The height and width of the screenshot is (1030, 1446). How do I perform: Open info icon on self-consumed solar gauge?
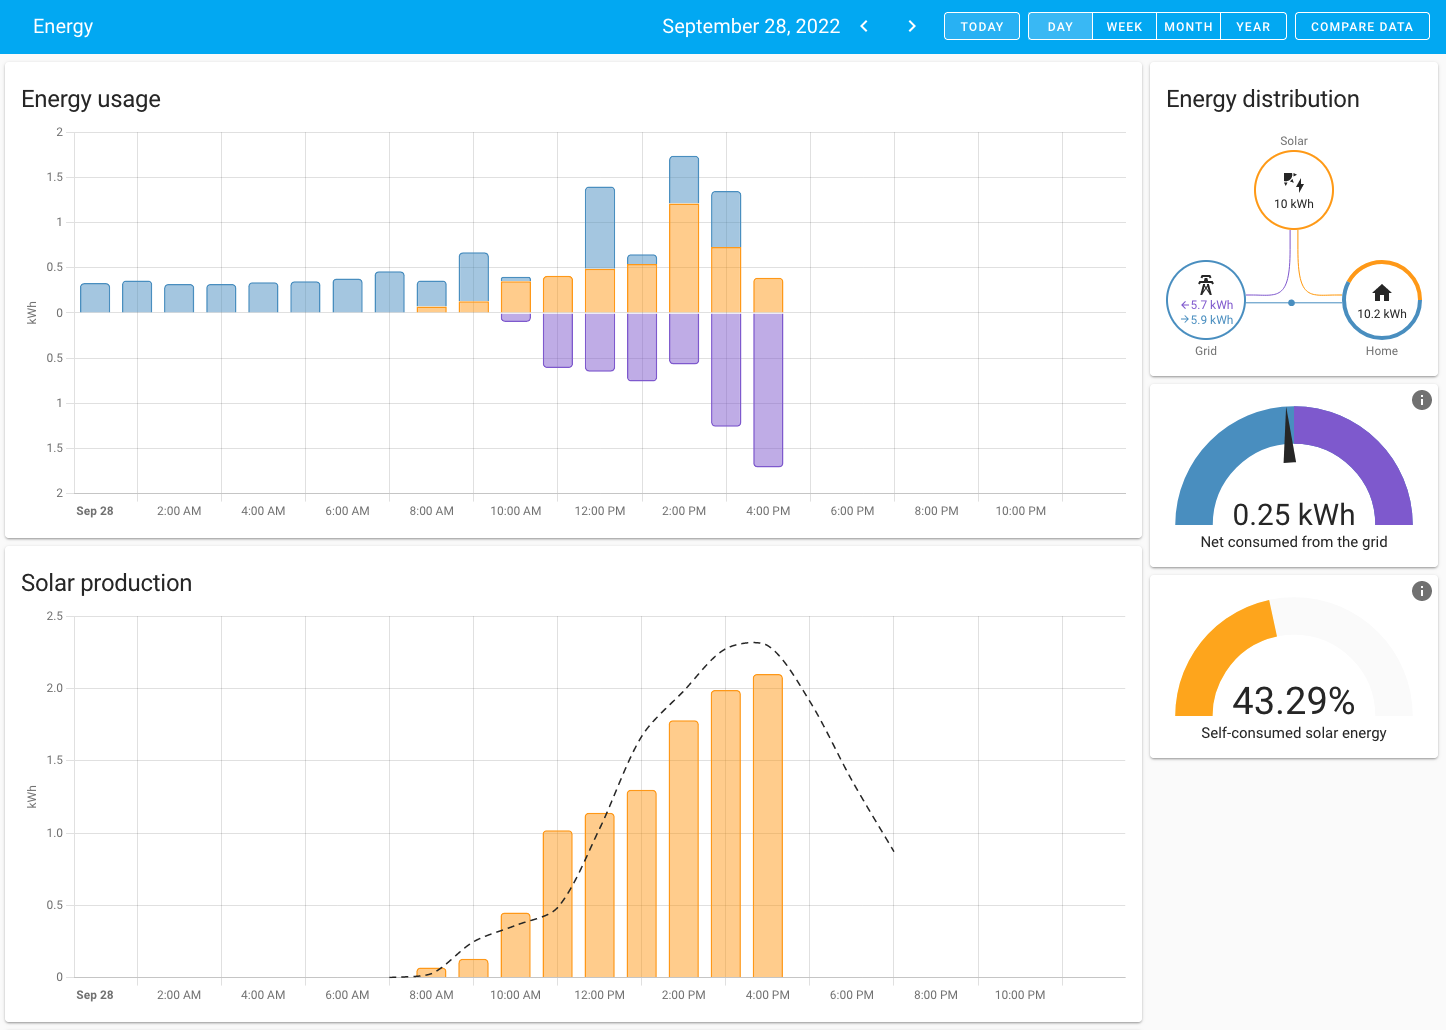pos(1421,591)
